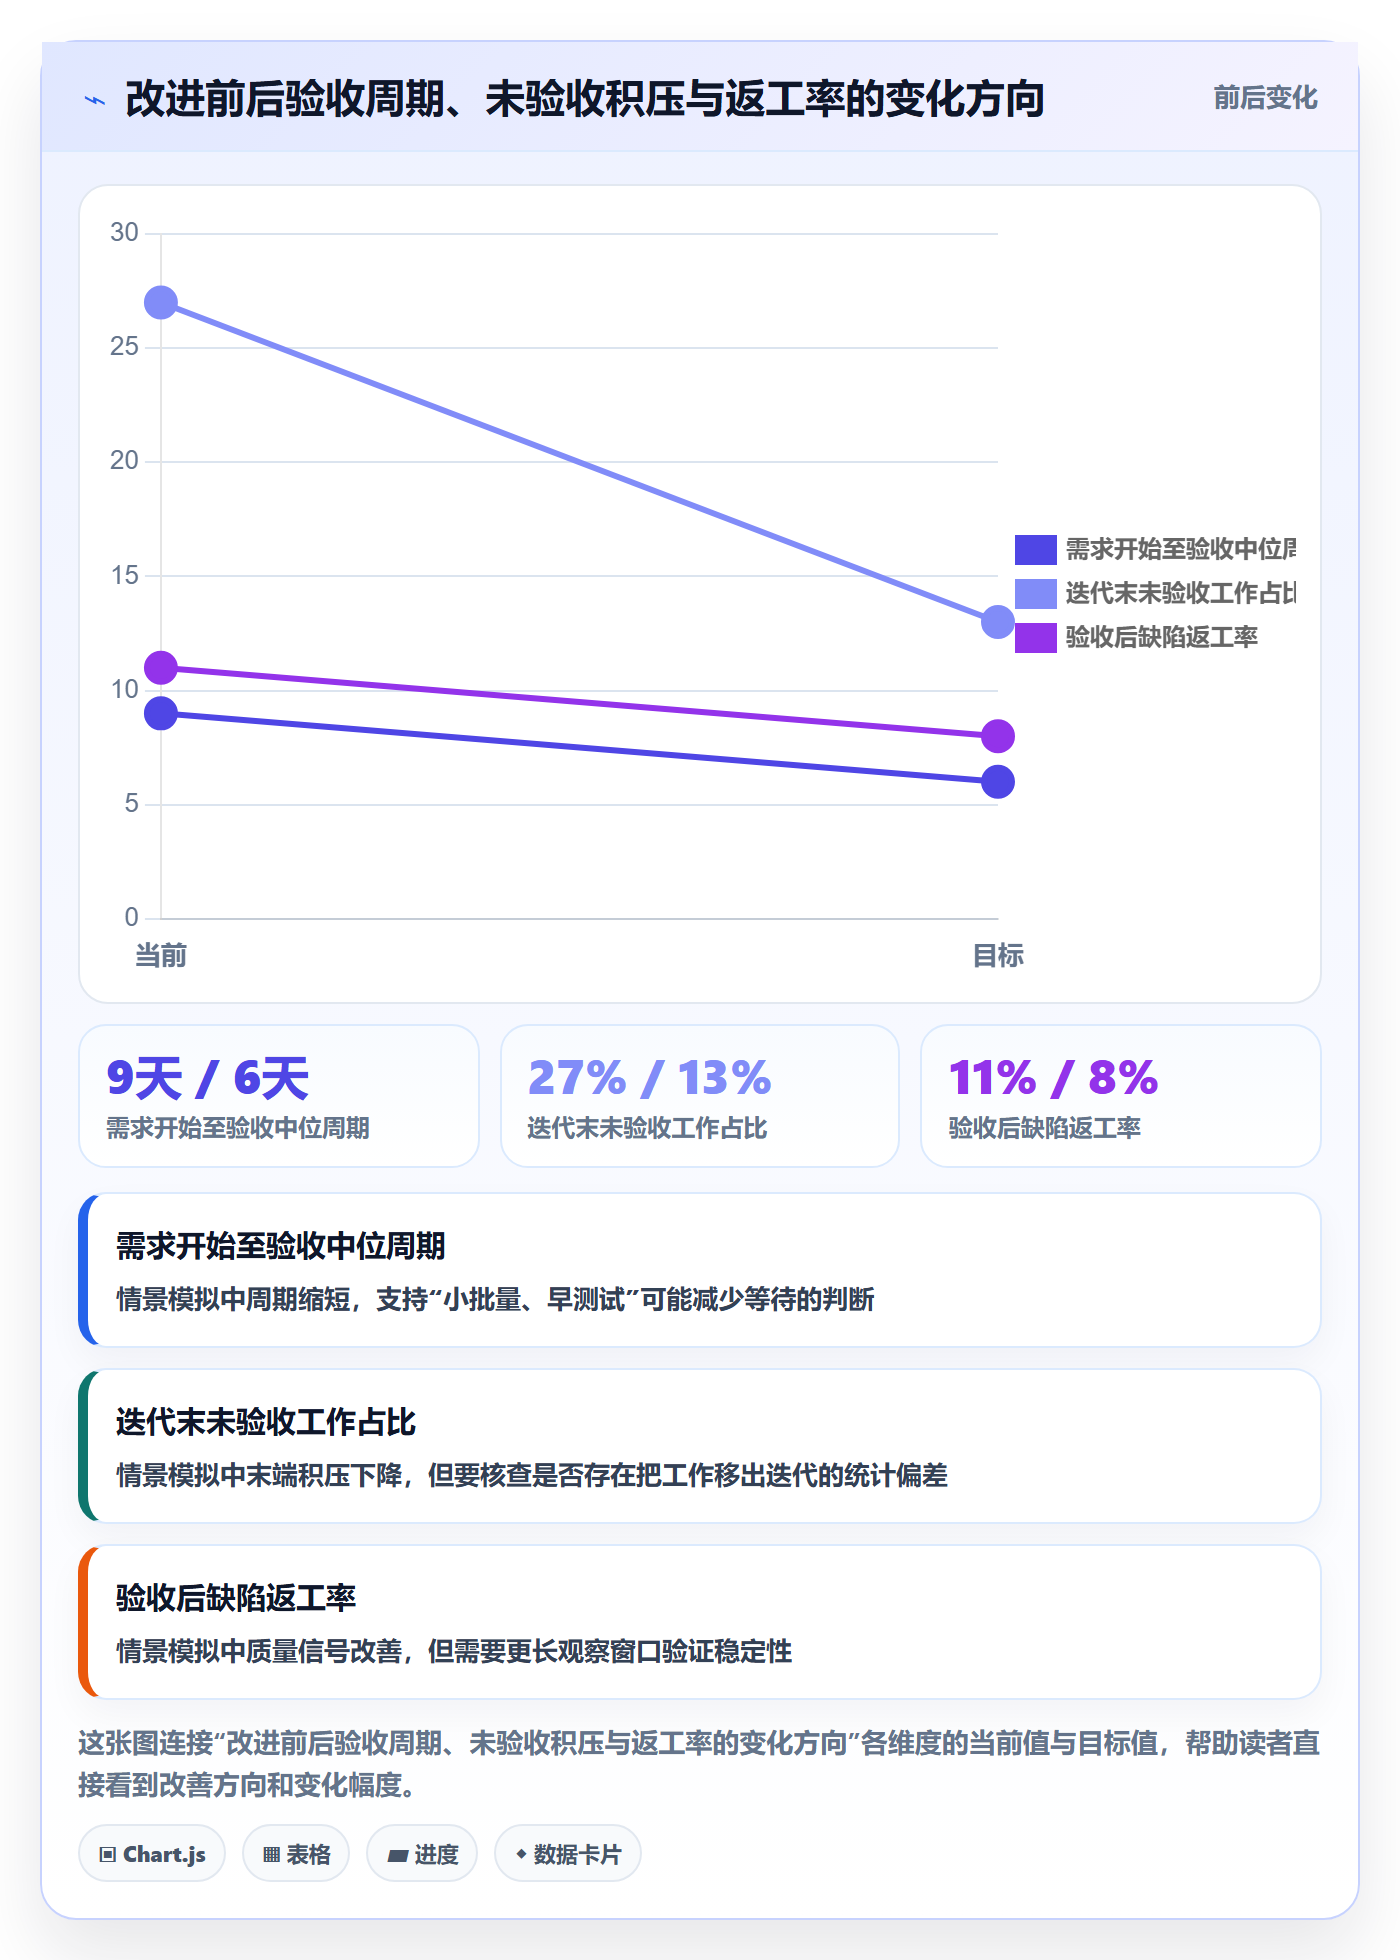
Task: Select the 11% / 8% metric card
Action: coord(1121,1096)
